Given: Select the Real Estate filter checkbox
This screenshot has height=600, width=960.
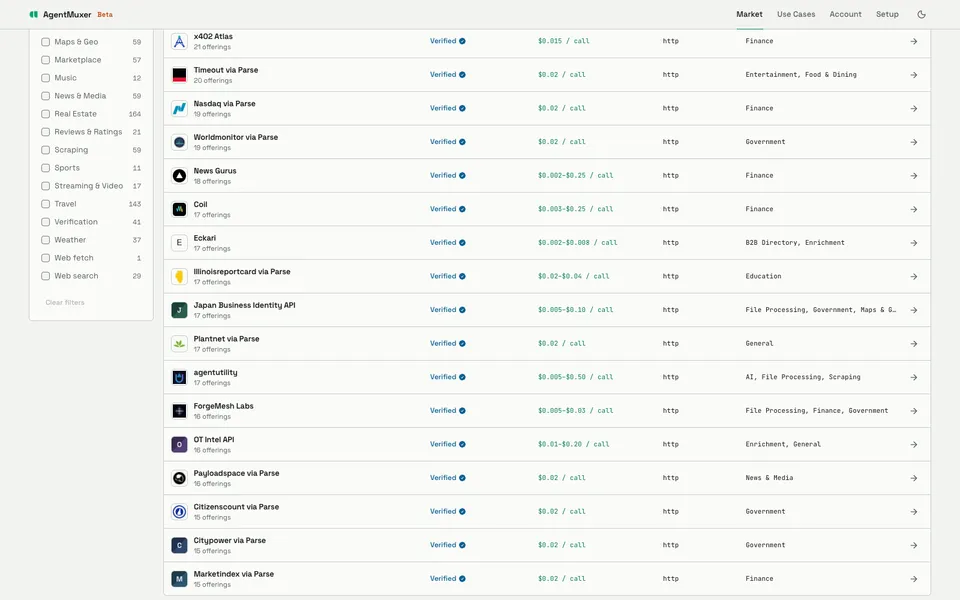Looking at the screenshot, I should tap(45, 114).
